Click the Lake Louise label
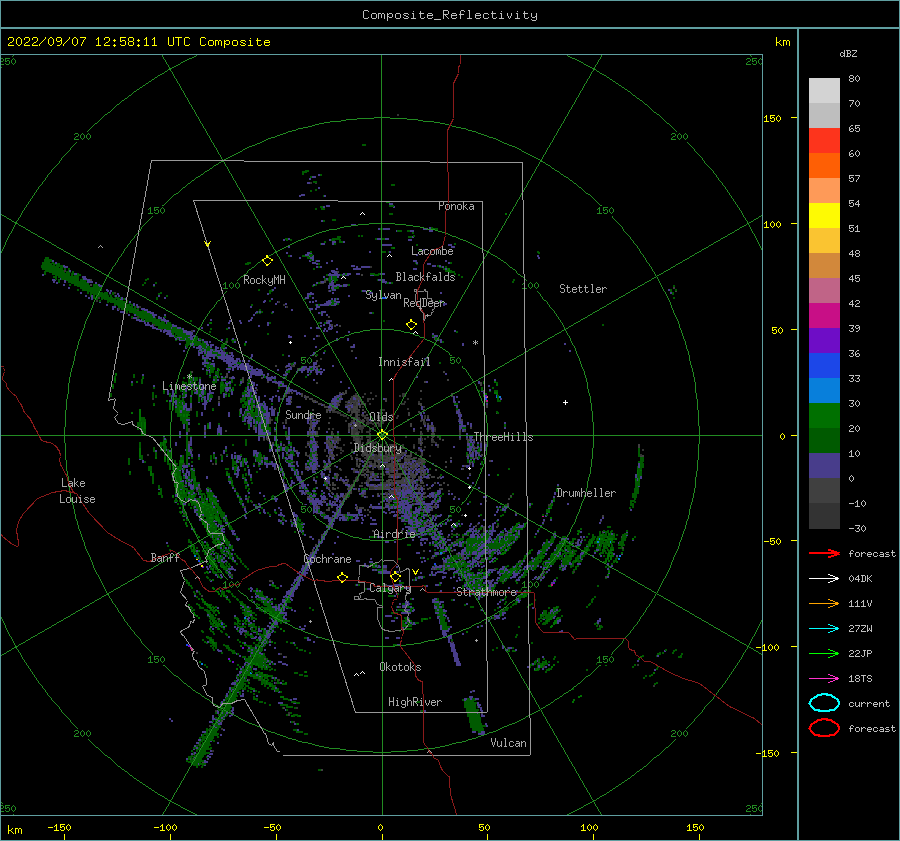The image size is (900, 841). tap(77, 491)
